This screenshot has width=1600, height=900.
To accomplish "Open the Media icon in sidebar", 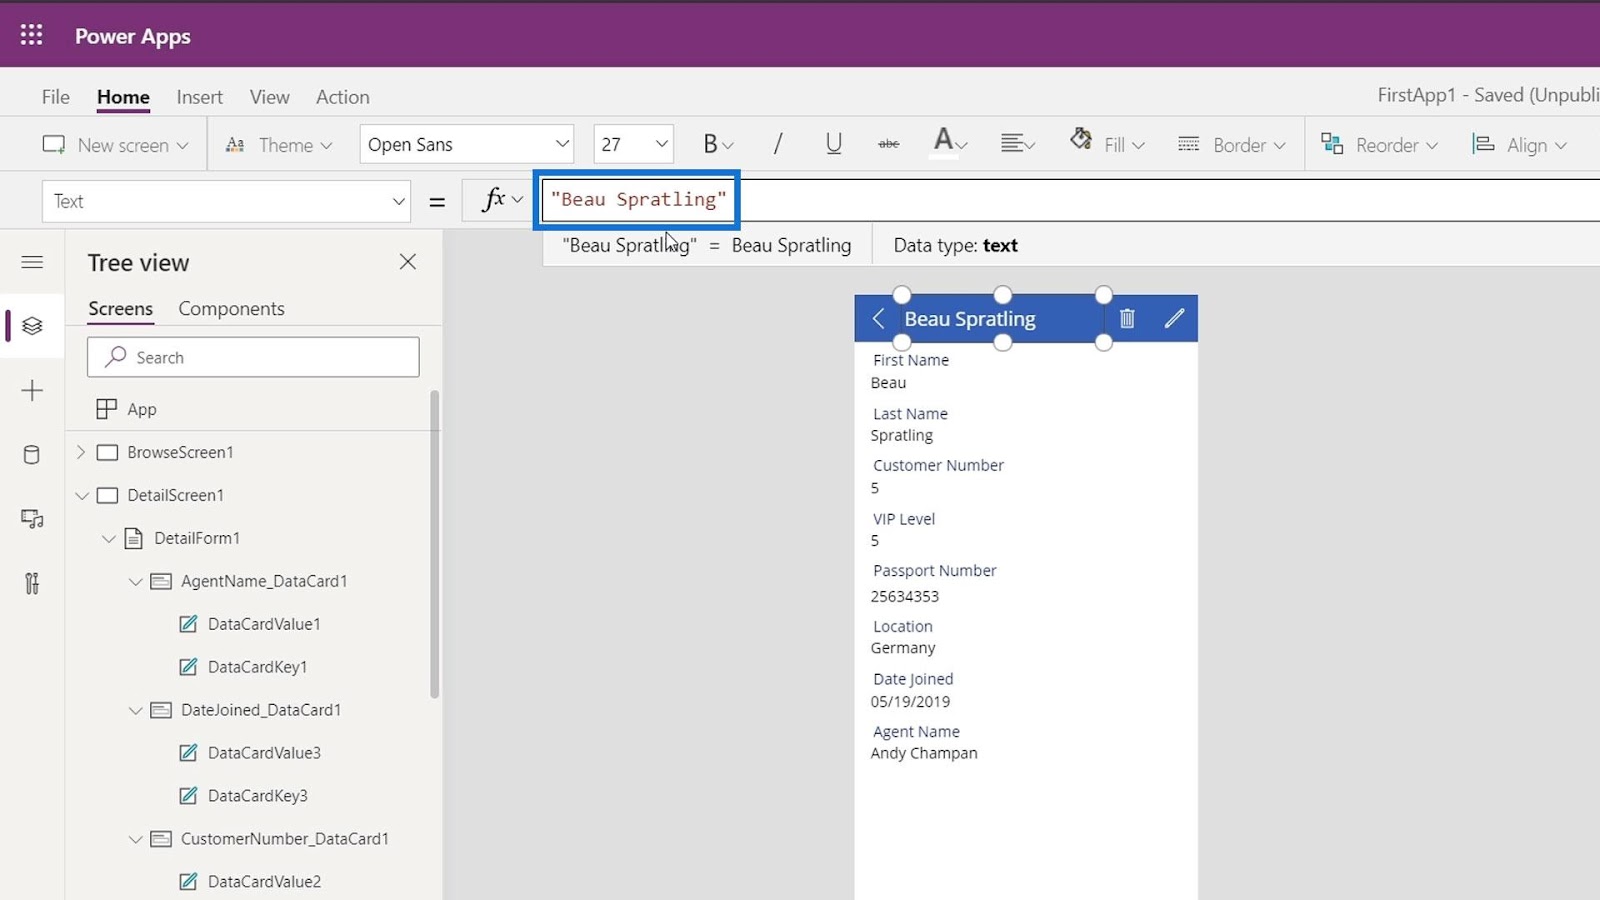I will [x=32, y=519].
